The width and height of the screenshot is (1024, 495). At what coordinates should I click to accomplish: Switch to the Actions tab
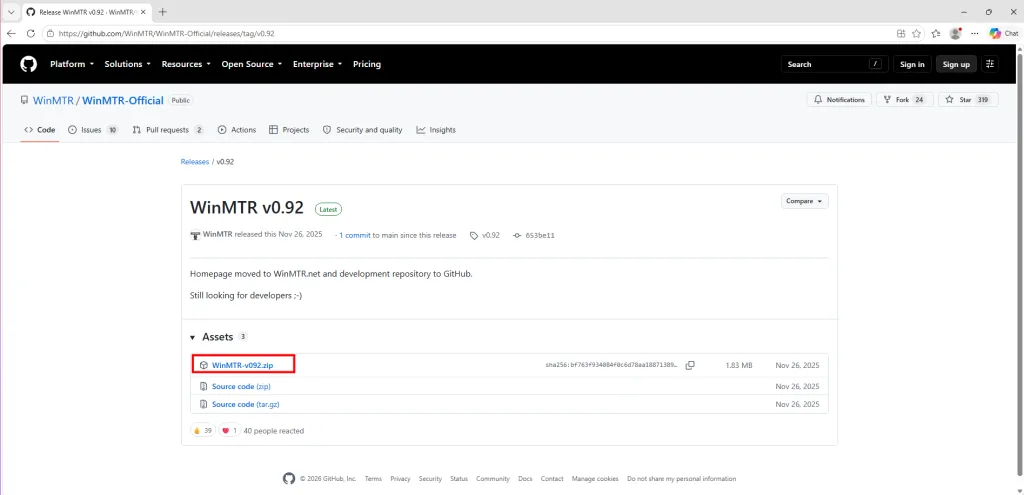[237, 130]
